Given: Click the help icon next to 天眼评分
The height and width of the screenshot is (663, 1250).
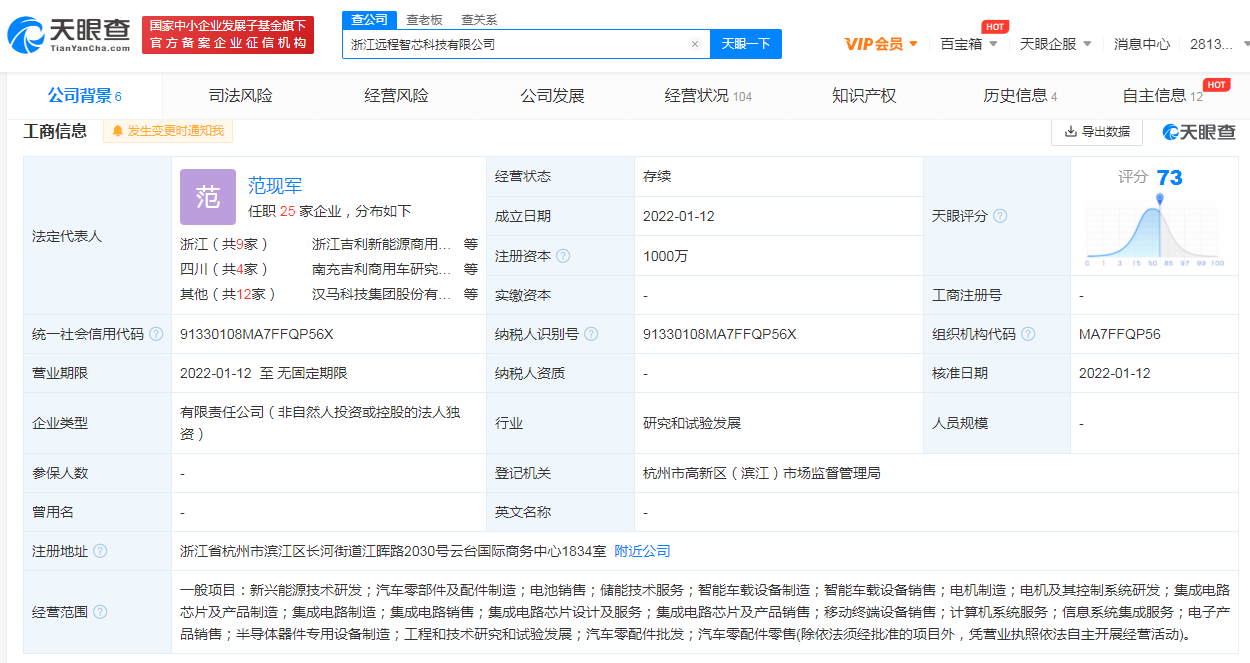Looking at the screenshot, I should (x=1000, y=216).
